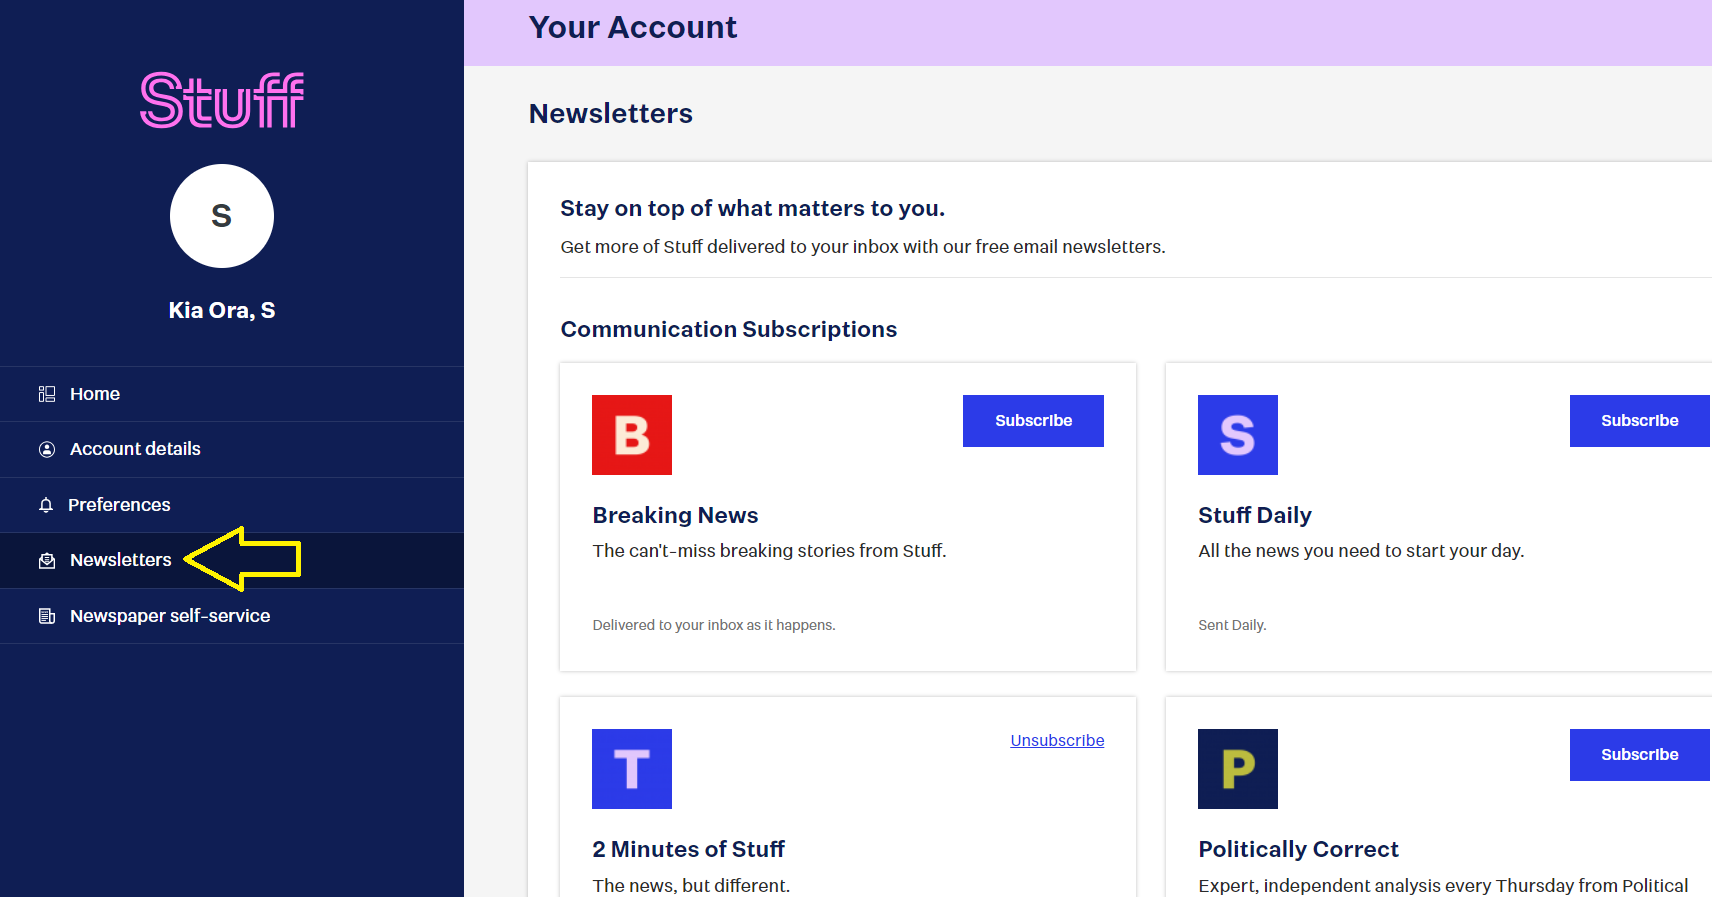The image size is (1712, 897).
Task: Go to Preferences in the sidebar
Action: coord(119,505)
